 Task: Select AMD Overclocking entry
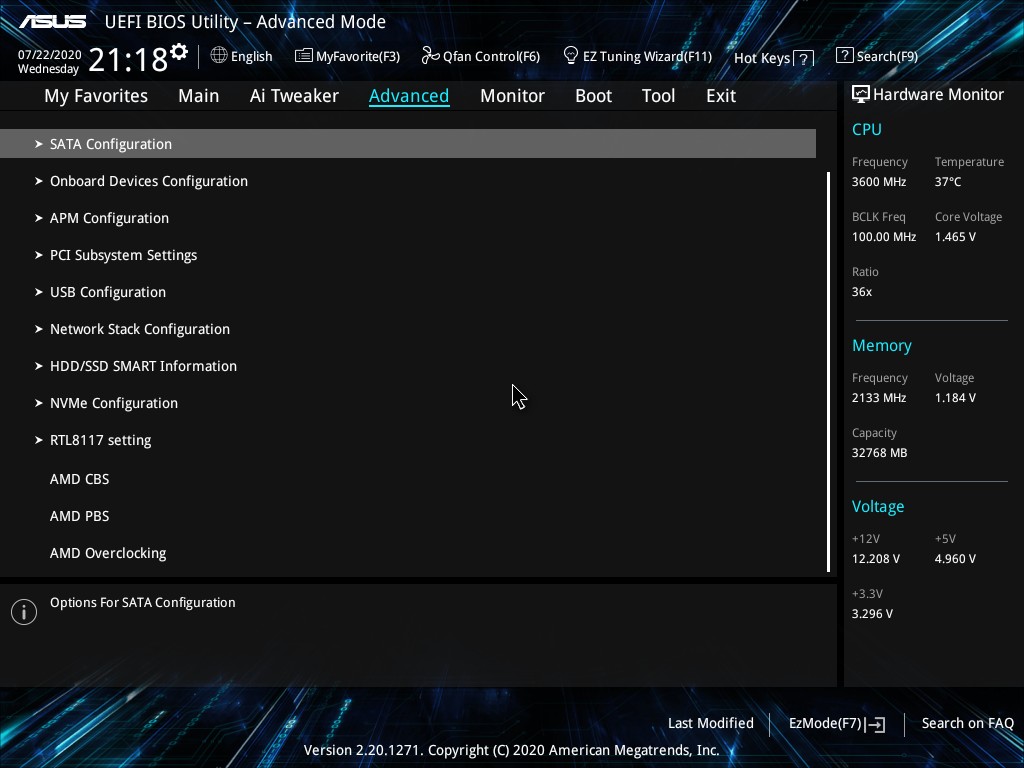pos(108,553)
